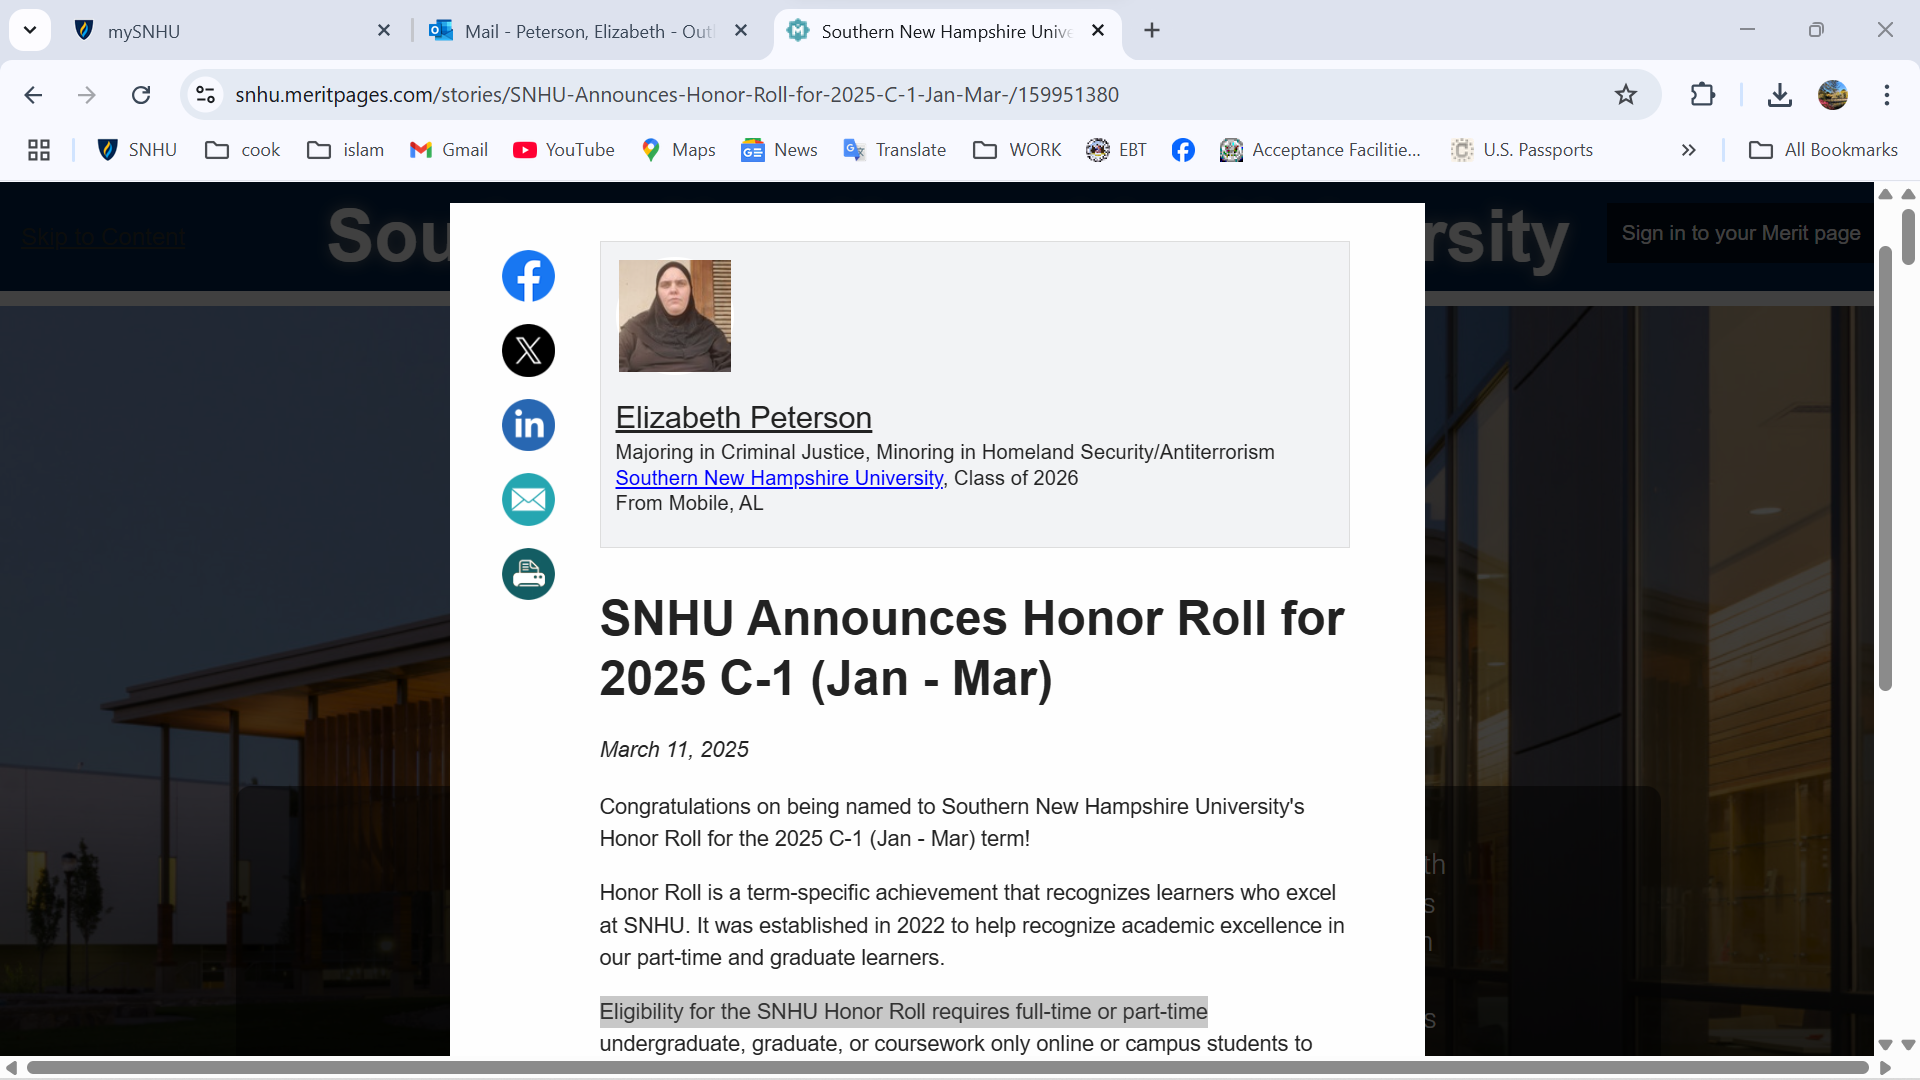The height and width of the screenshot is (1080, 1920).
Task: Open the YouTube bookmark
Action: [564, 150]
